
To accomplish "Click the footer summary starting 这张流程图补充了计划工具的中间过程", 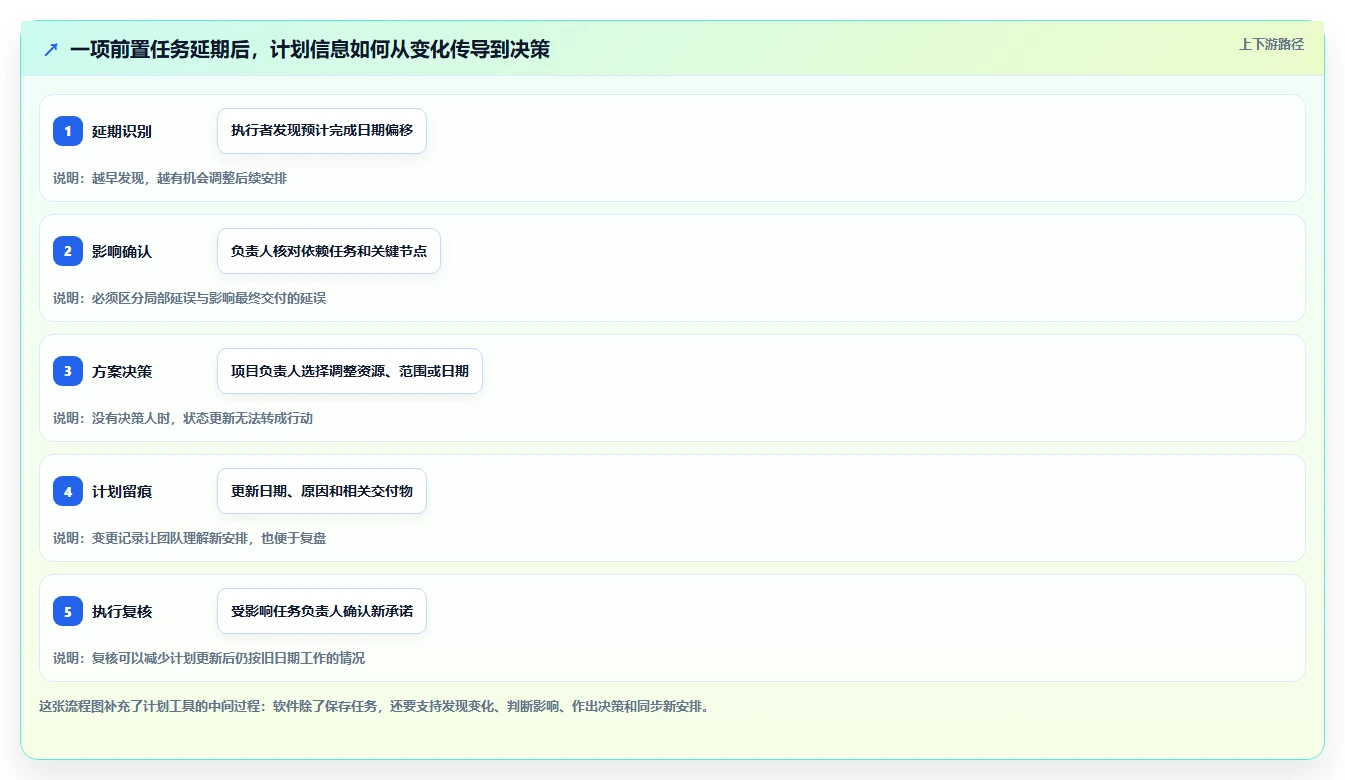I will tap(374, 706).
